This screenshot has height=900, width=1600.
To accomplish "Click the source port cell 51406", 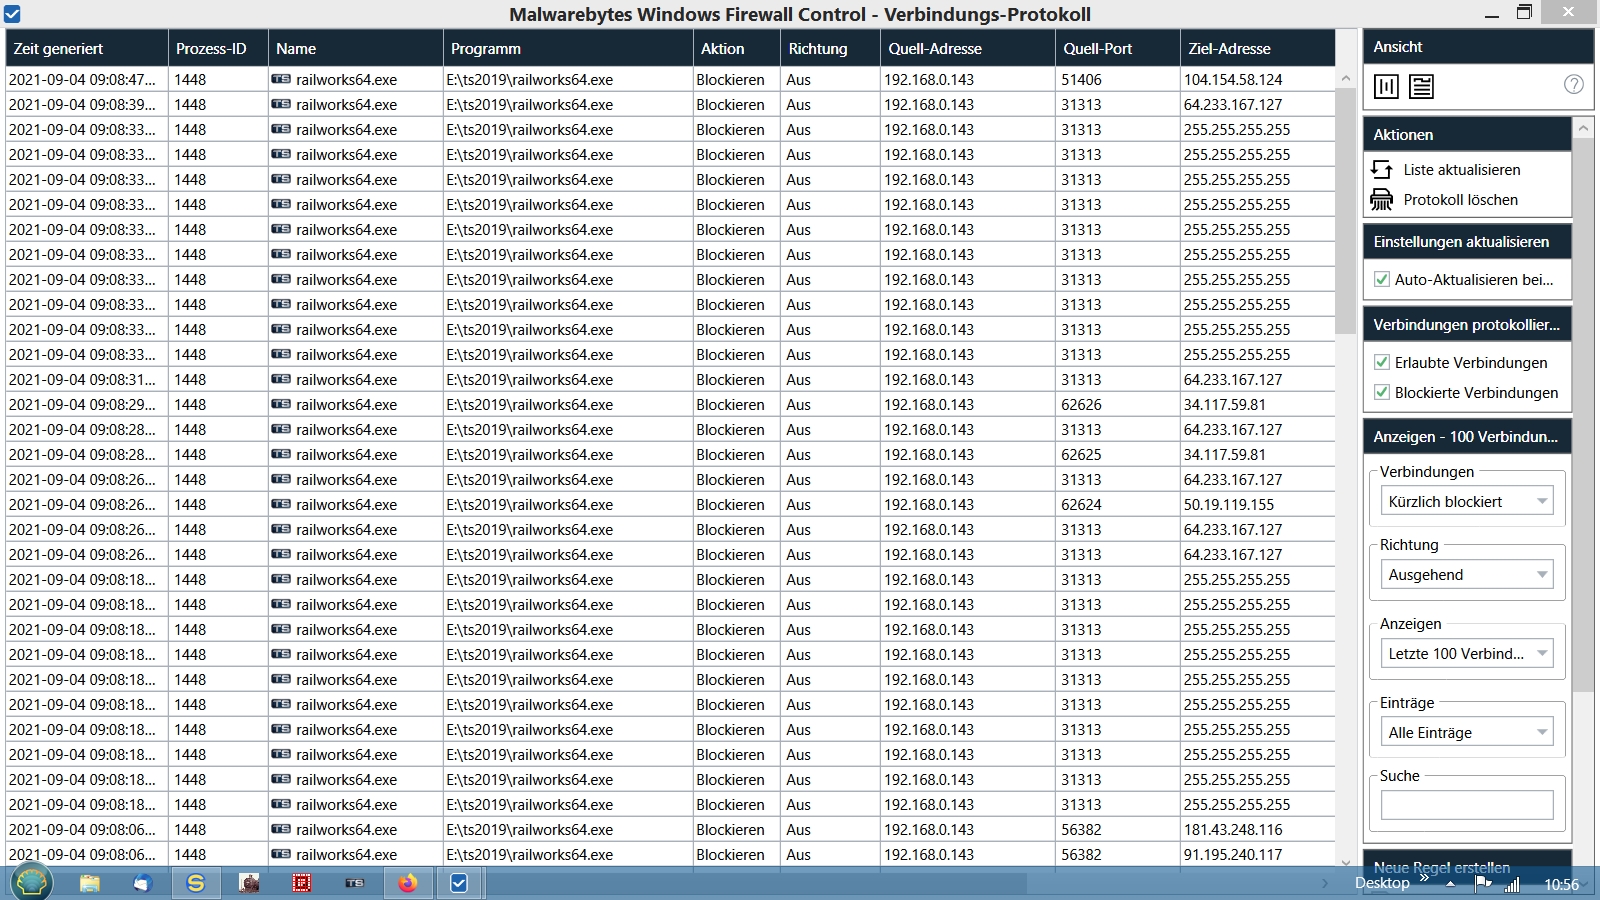I will pos(1118,79).
